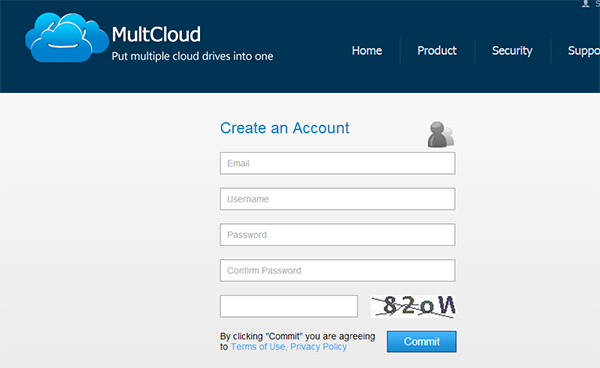Click the 'Create an Account' heading
The image size is (600, 368).
pos(285,128)
